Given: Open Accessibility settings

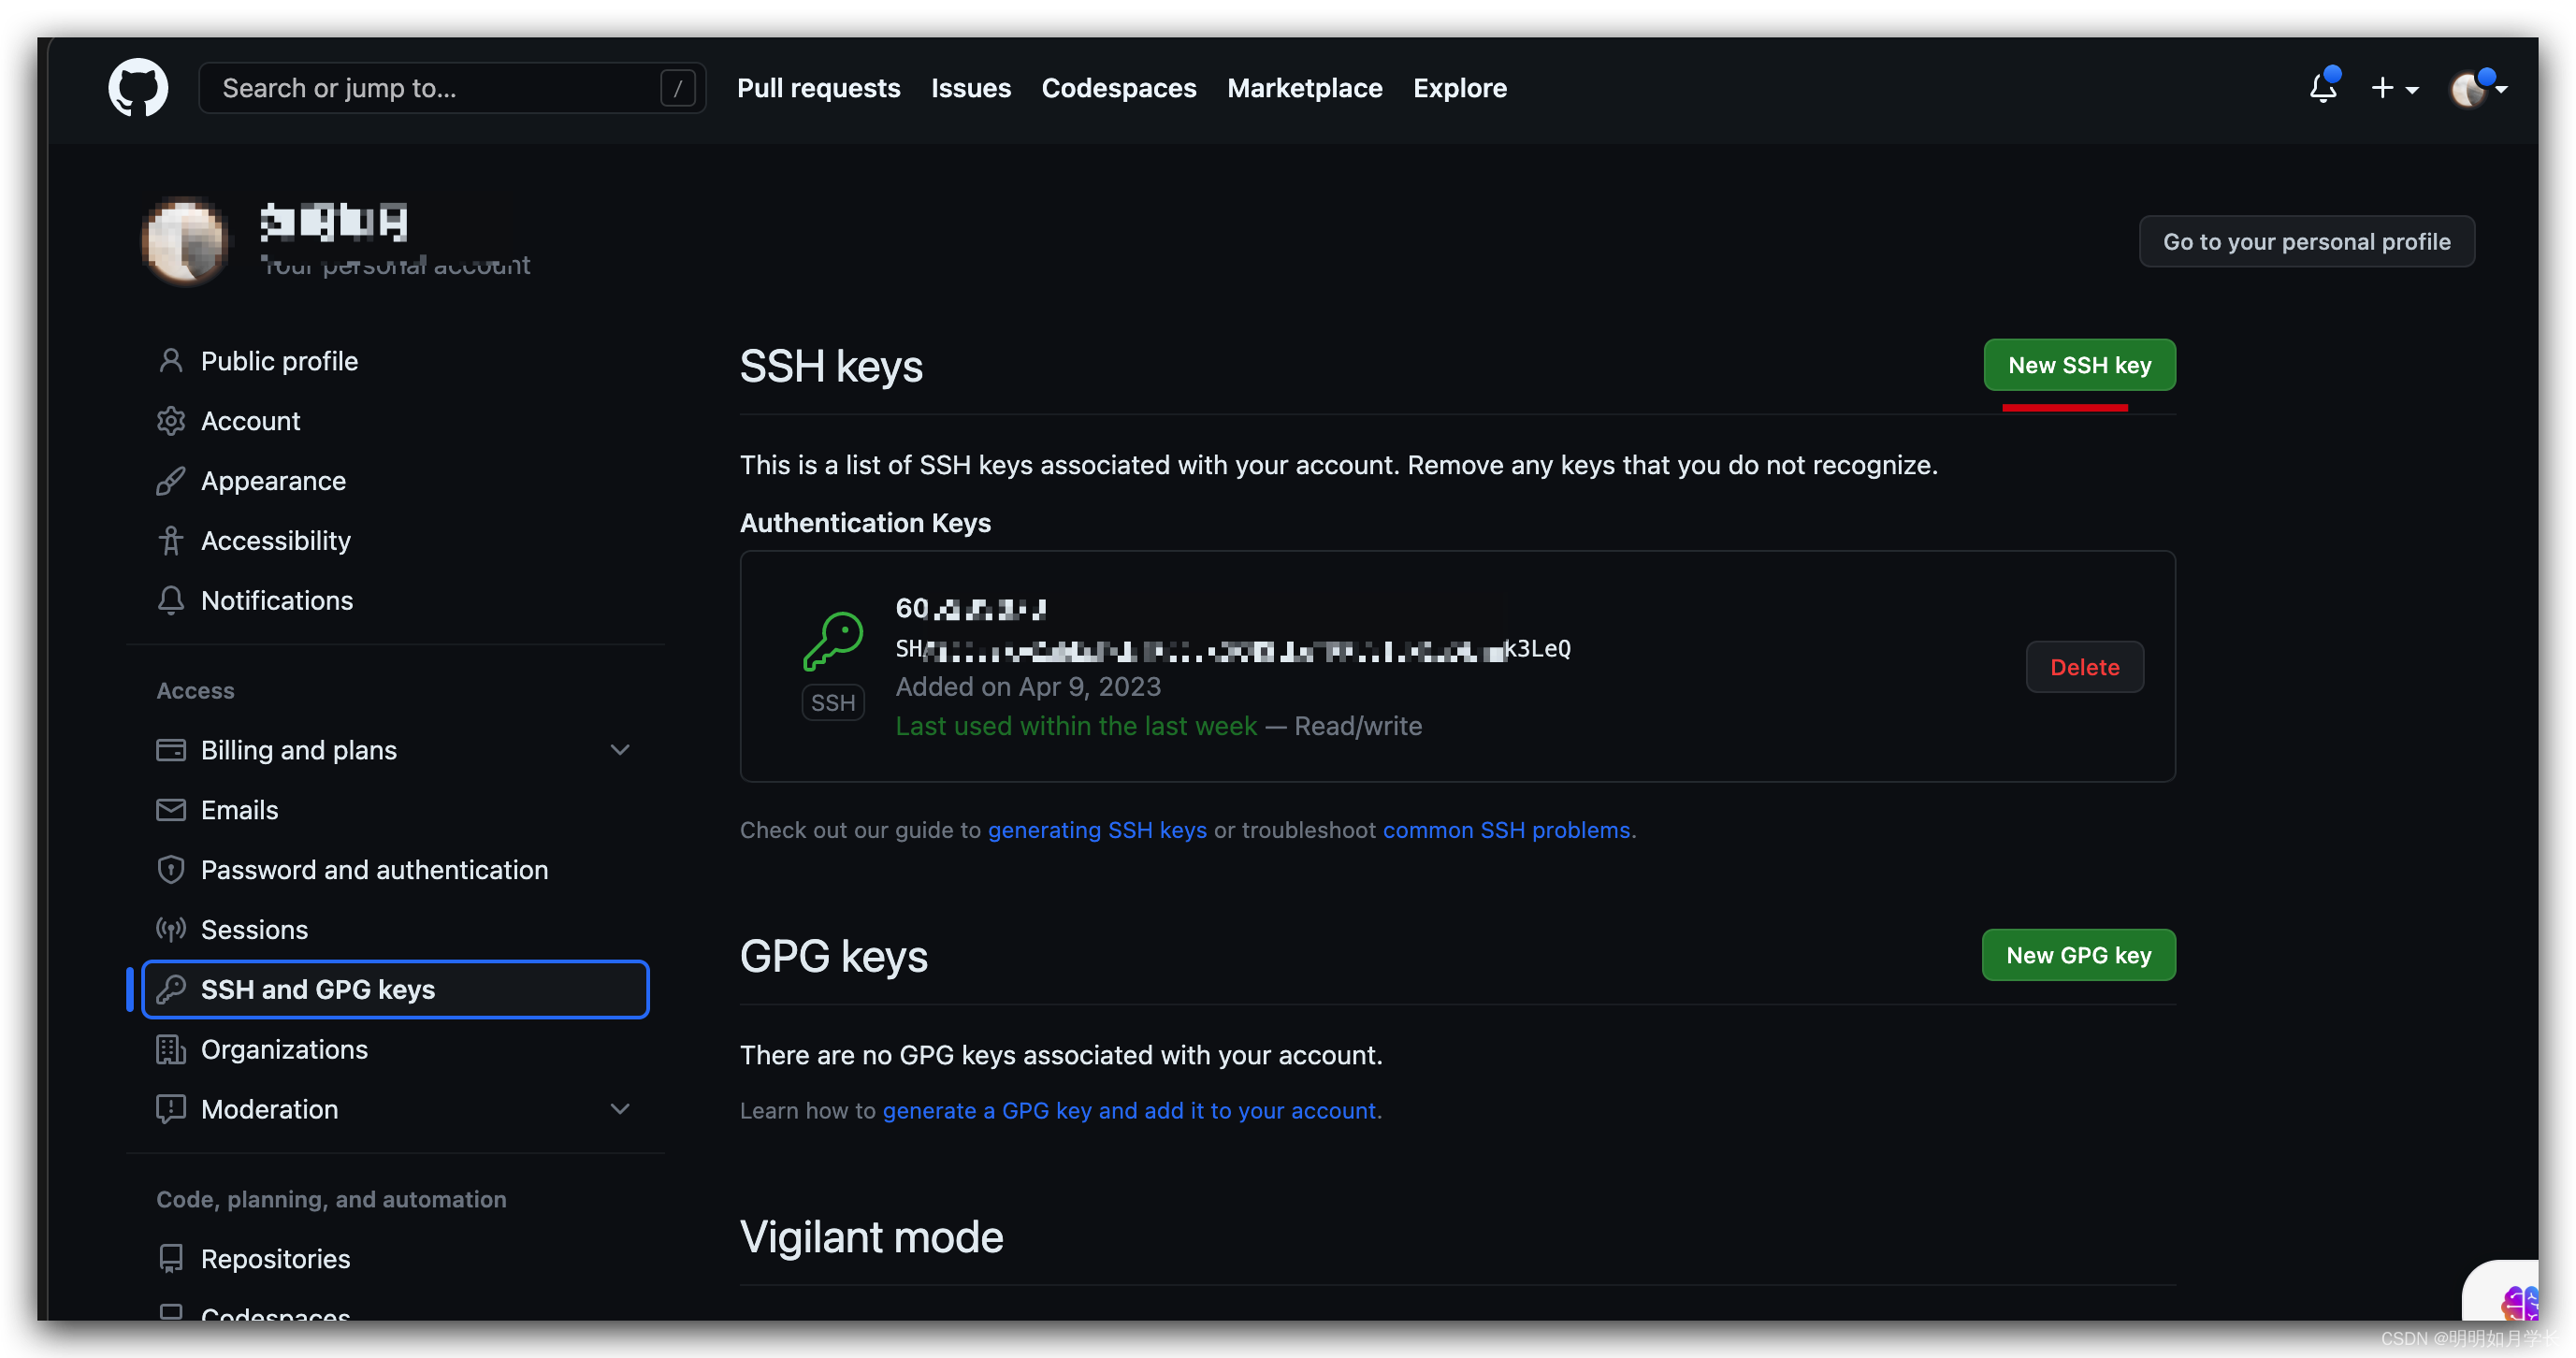Looking at the screenshot, I should tap(395, 541).
